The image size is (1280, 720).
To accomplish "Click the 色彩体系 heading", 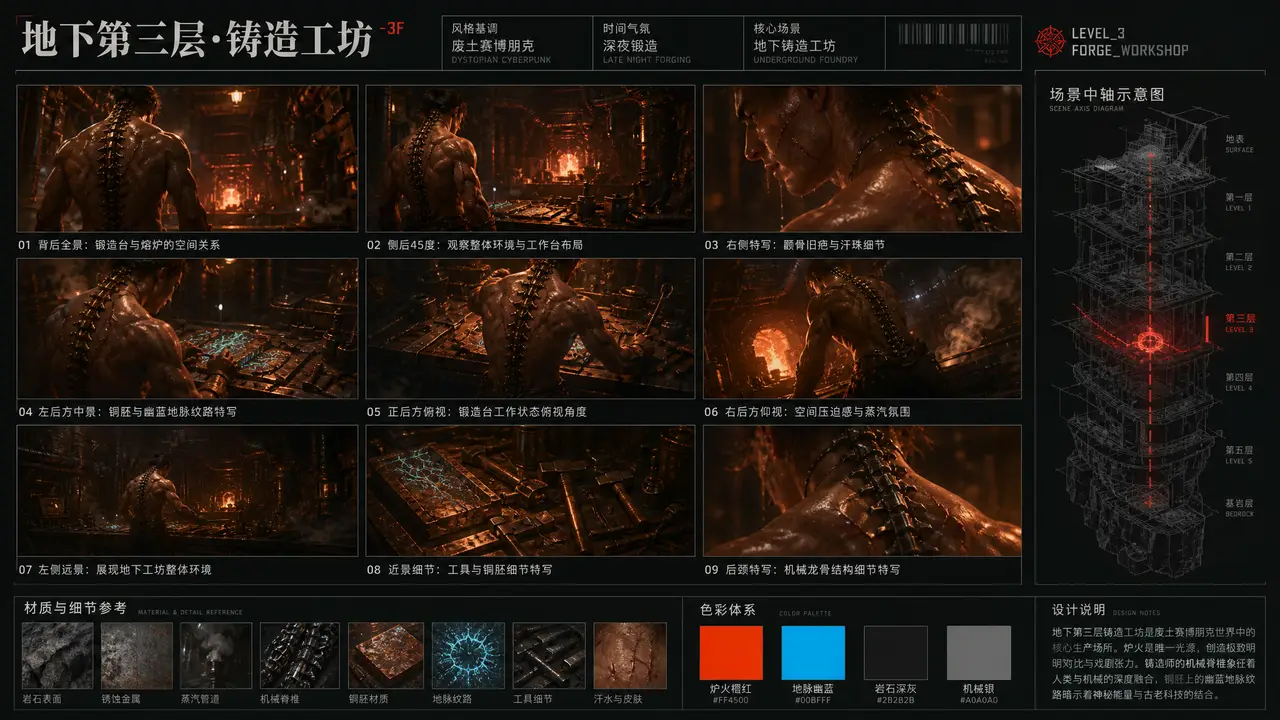I will pyautogui.click(x=728, y=609).
